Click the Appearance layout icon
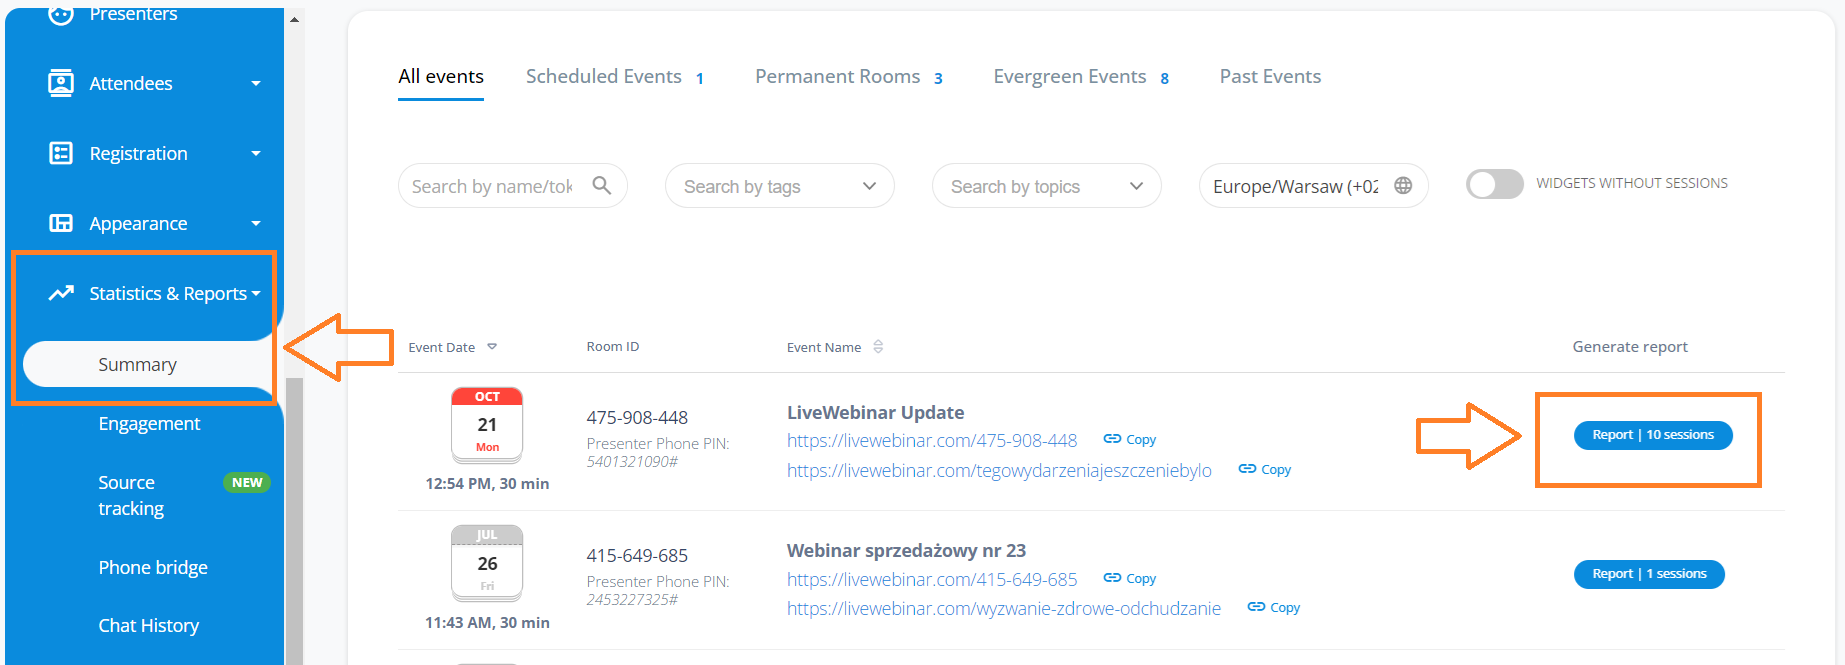The image size is (1845, 665). 61,223
